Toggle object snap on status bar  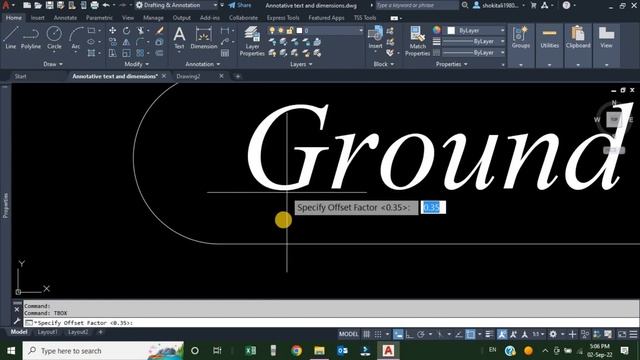[x=470, y=334]
